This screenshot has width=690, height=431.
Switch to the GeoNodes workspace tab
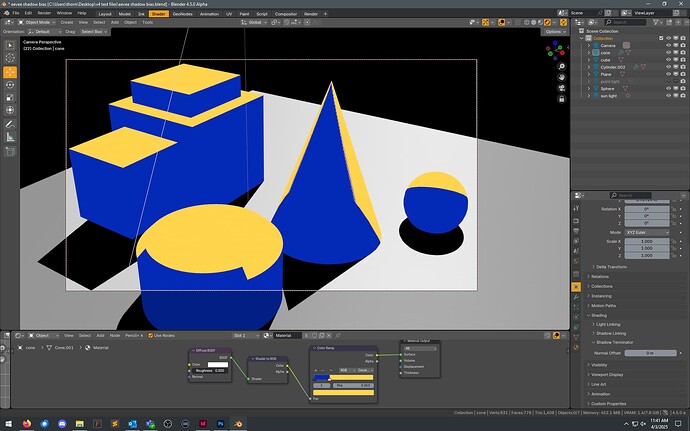(x=182, y=14)
